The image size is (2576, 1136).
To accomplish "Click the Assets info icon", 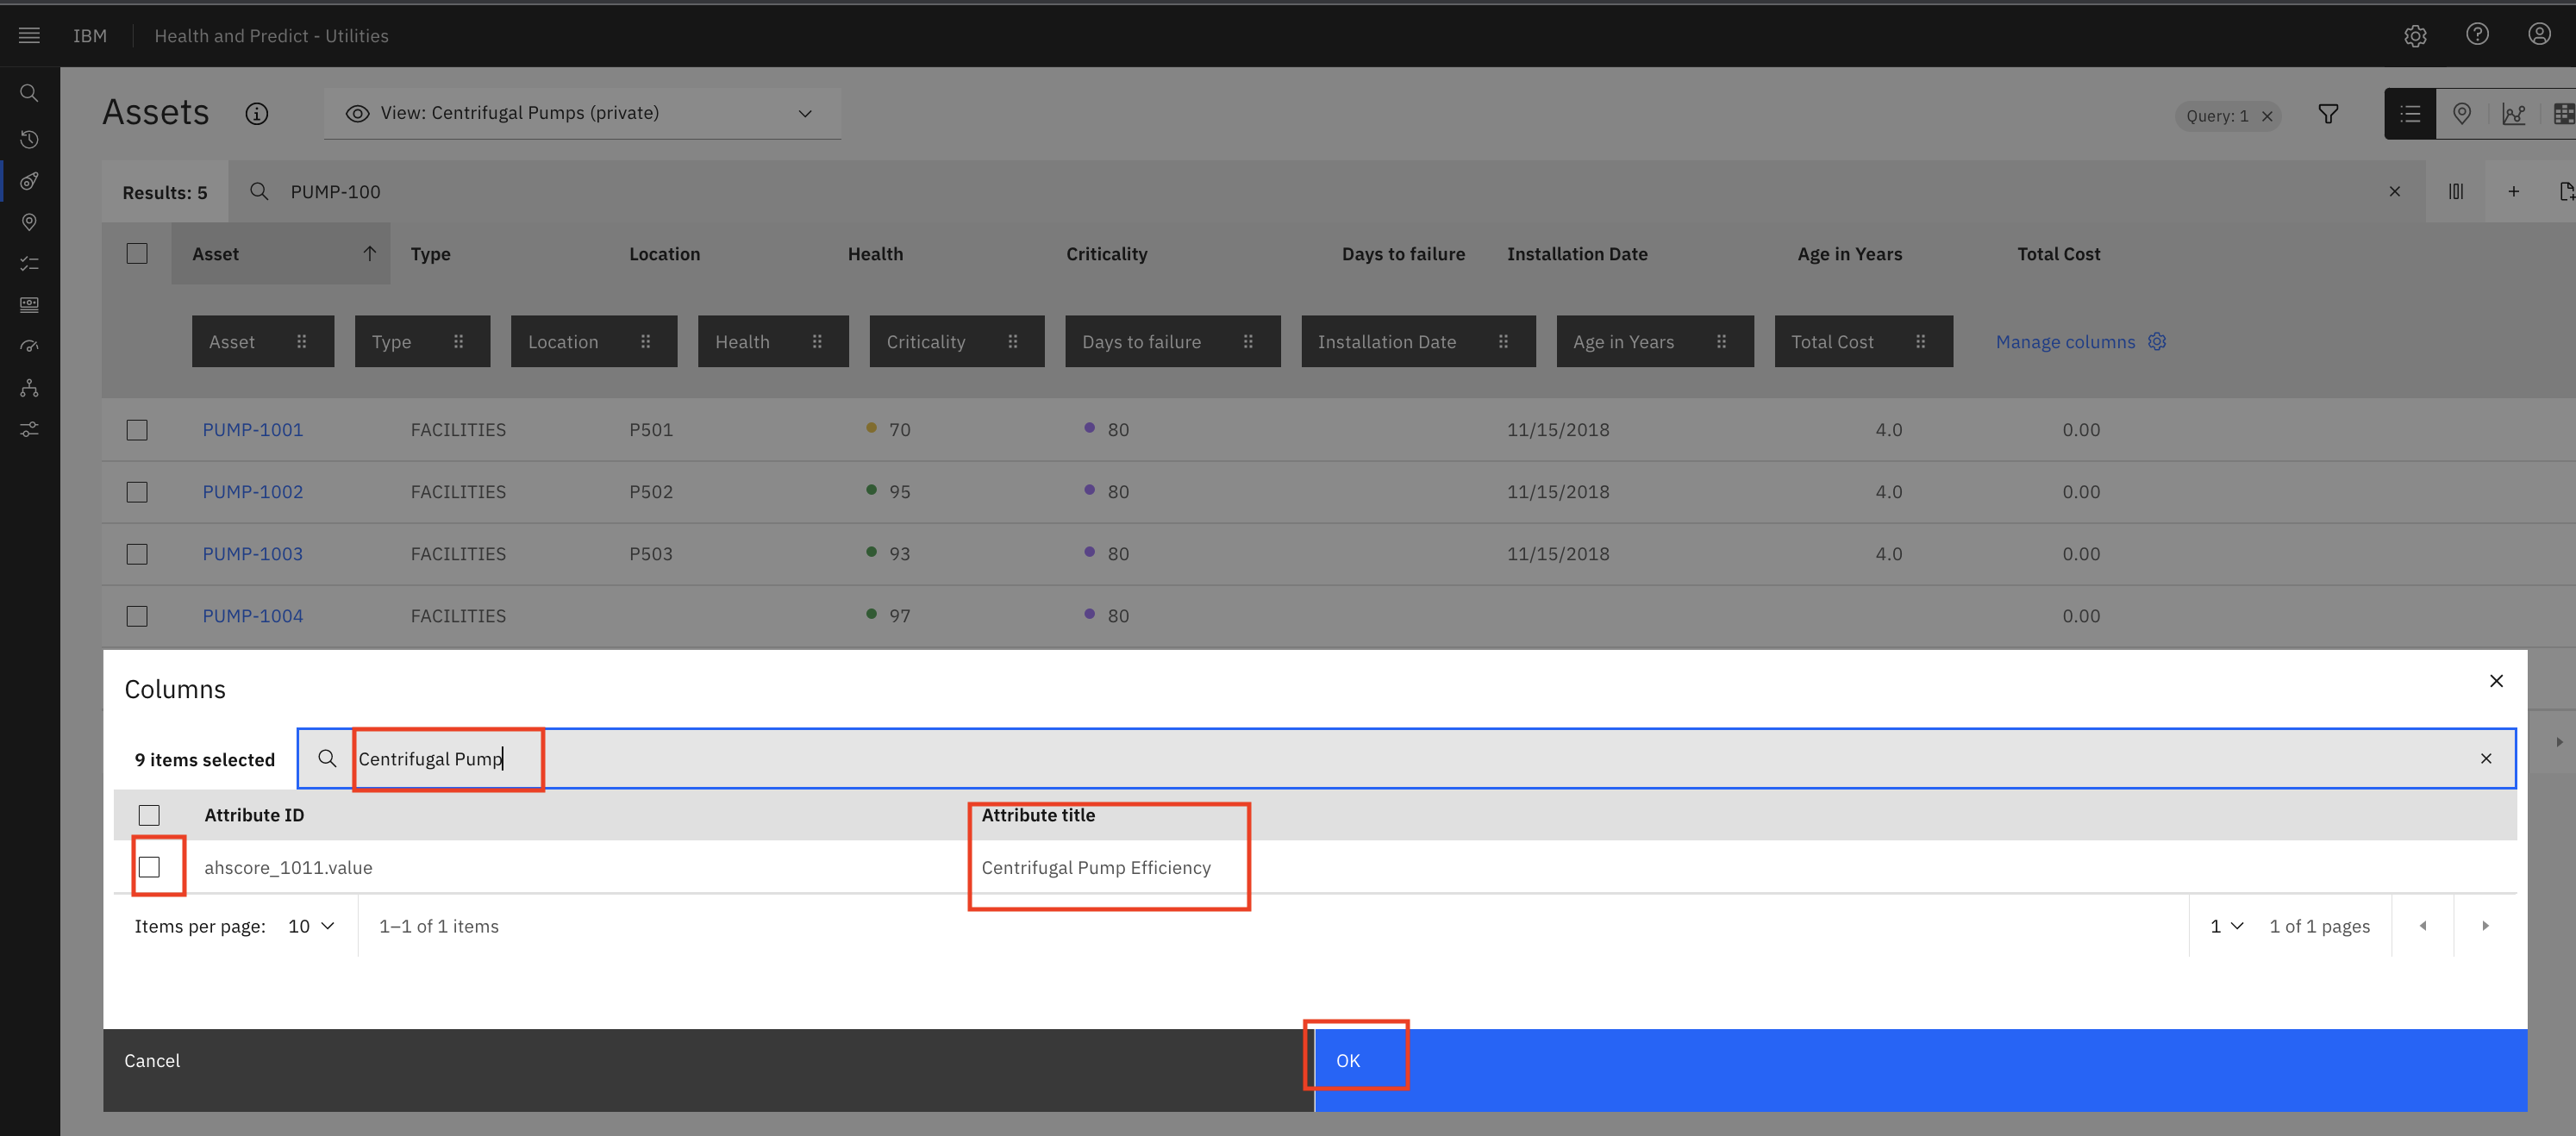I will click(x=257, y=114).
